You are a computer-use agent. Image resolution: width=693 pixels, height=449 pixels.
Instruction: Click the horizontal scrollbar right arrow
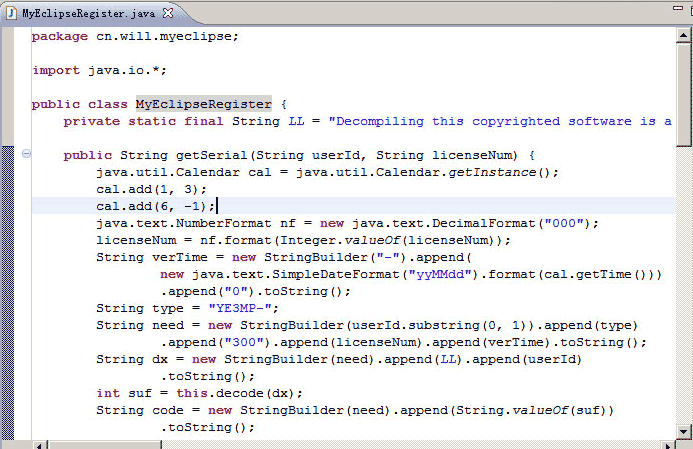(668, 445)
